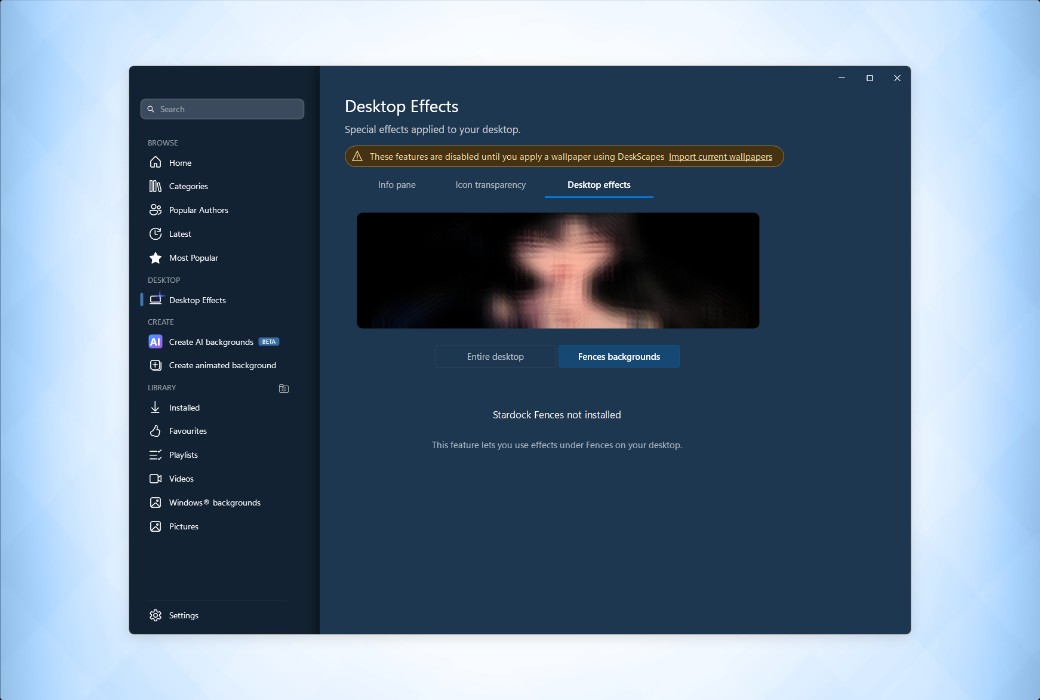Click the Favourites thumbs-up icon
1040x700 pixels.
coord(155,431)
